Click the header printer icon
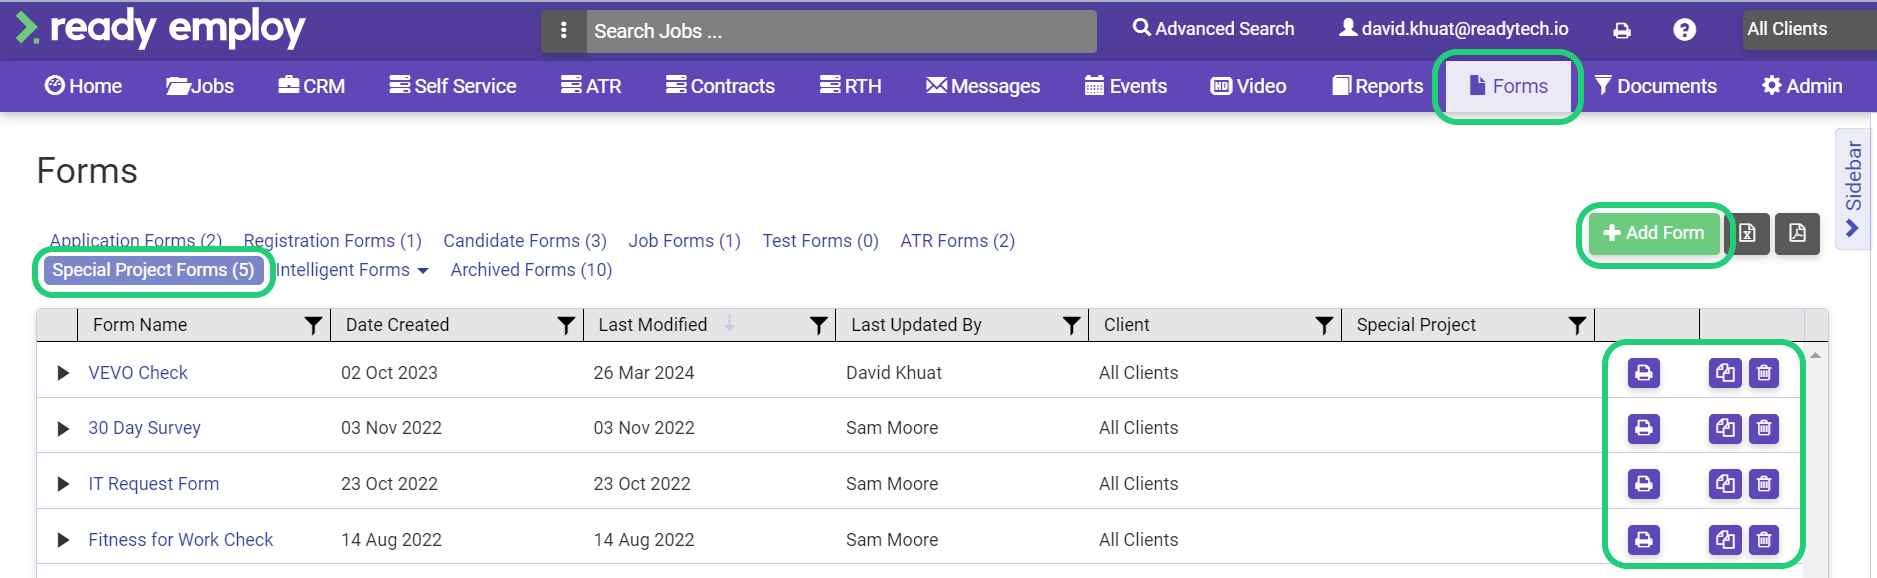 pyautogui.click(x=1622, y=30)
